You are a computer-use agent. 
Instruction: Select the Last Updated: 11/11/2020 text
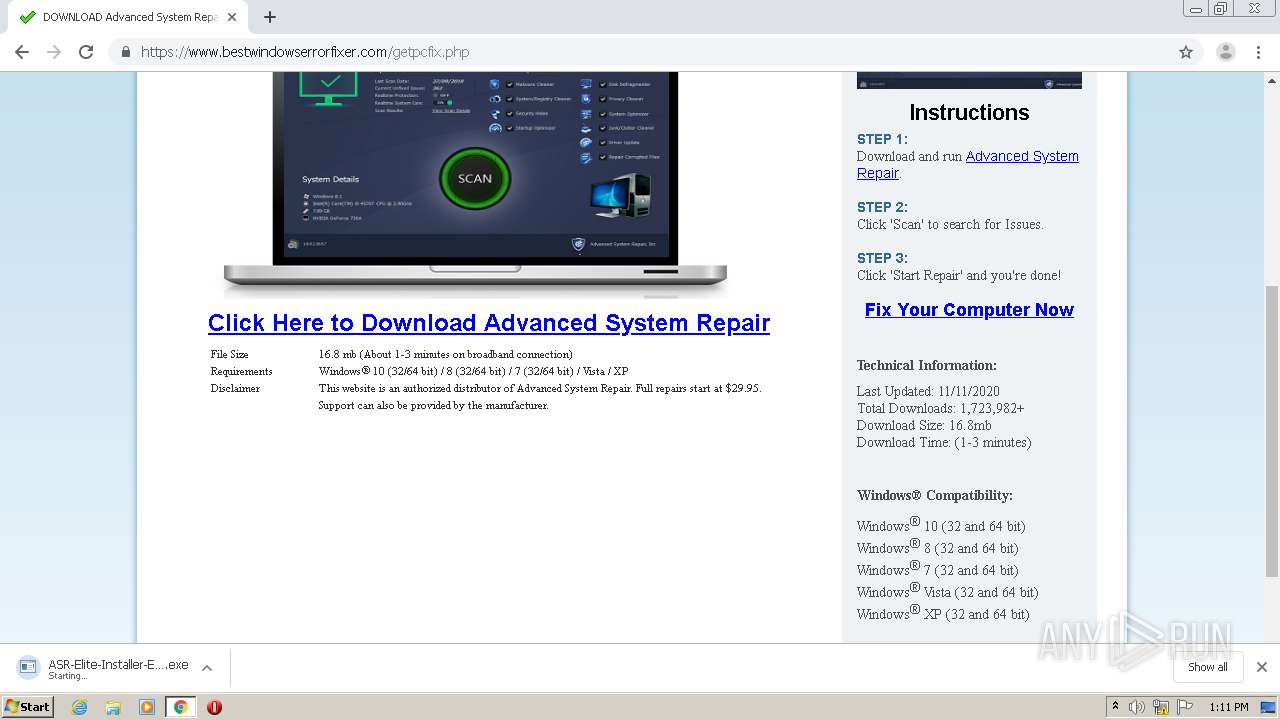(928, 391)
